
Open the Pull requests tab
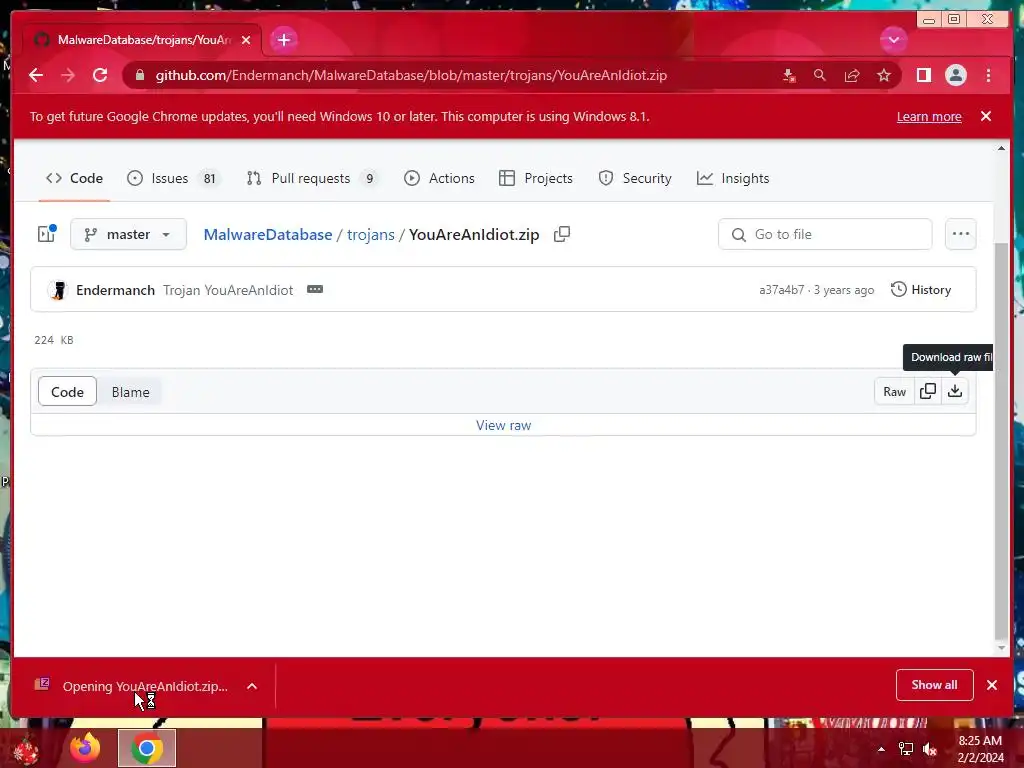(312, 178)
